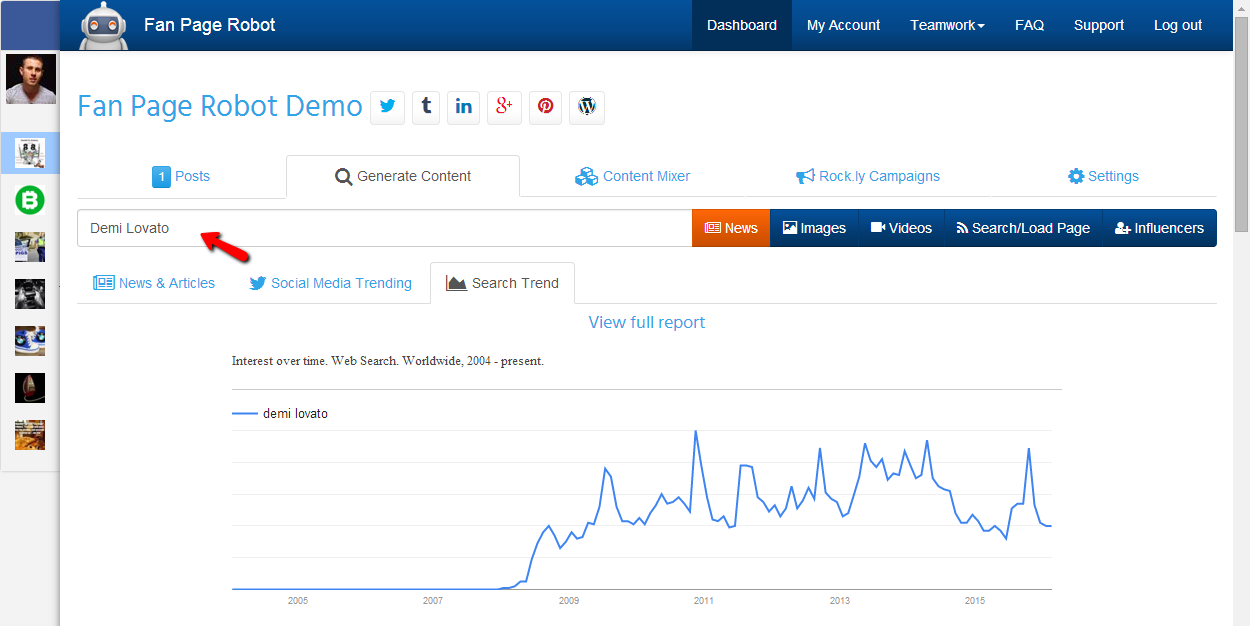Click the Google Plus icon button
Image resolution: width=1250 pixels, height=626 pixels.
click(x=505, y=107)
